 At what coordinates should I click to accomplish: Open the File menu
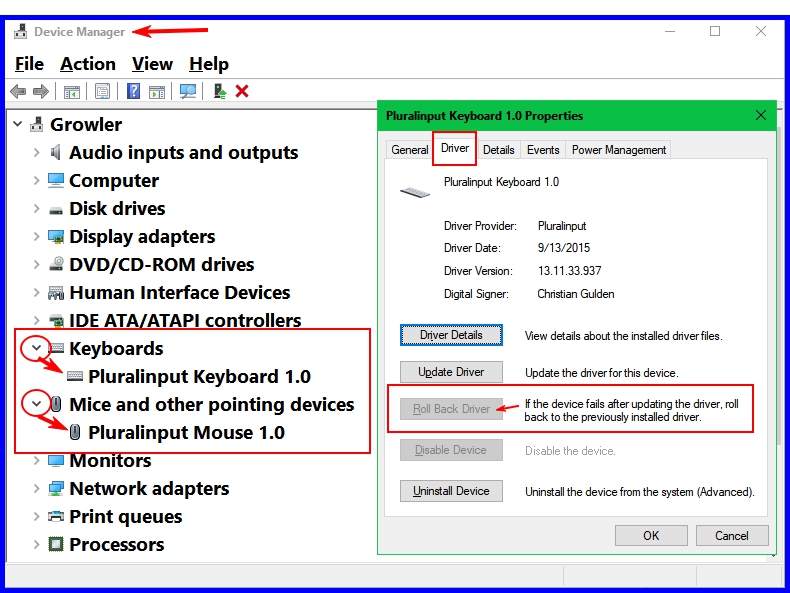pos(29,64)
